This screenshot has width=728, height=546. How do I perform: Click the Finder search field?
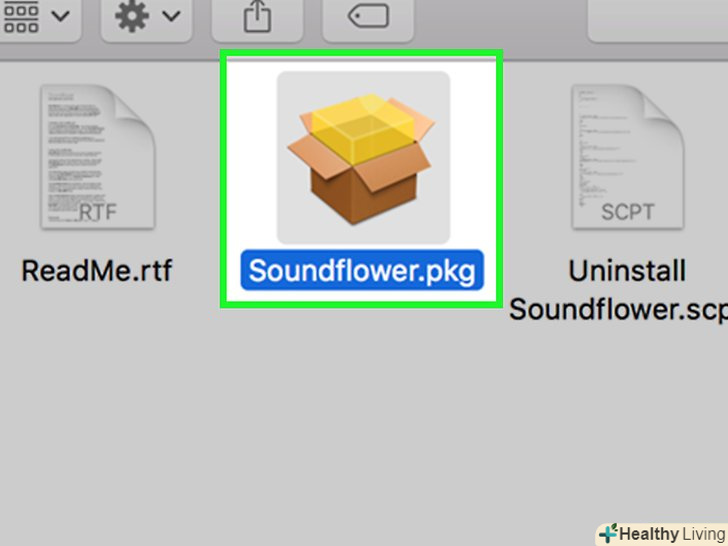pos(657,19)
